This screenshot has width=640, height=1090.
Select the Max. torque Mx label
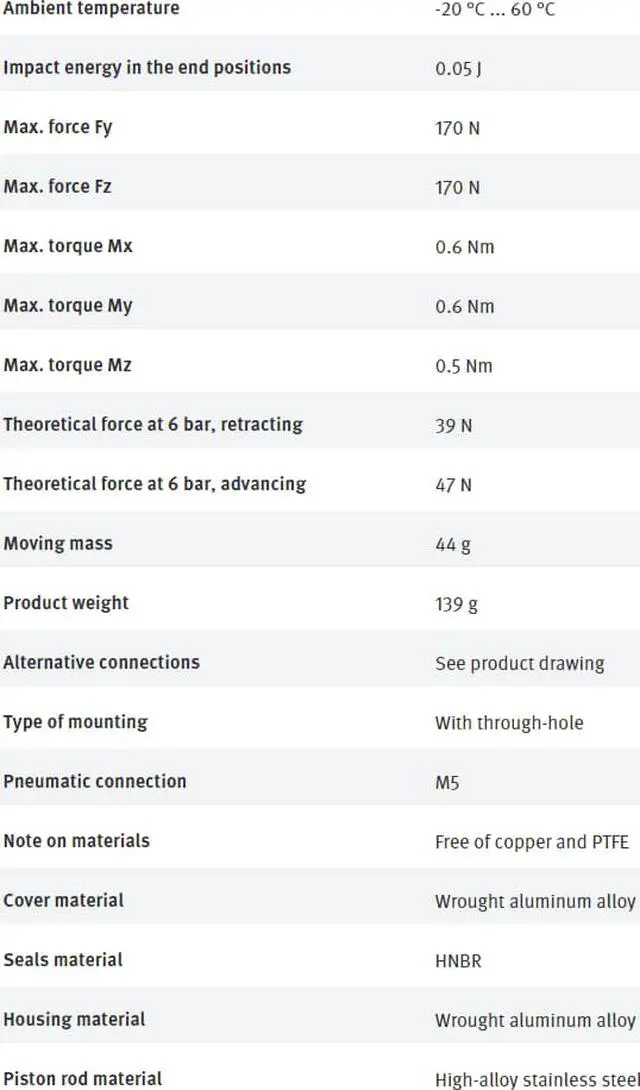click(x=68, y=246)
